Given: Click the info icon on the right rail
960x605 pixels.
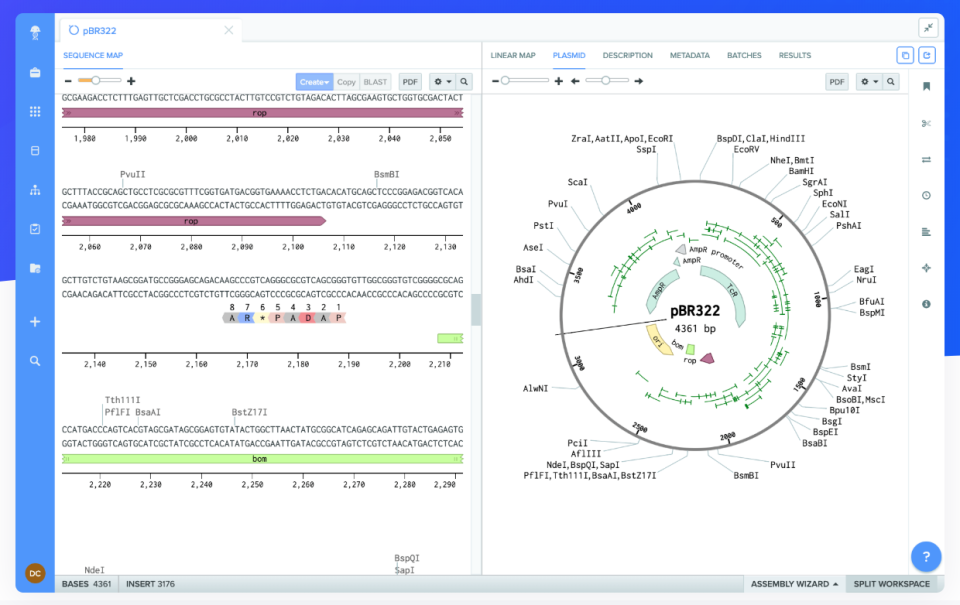Looking at the screenshot, I should 926,303.
